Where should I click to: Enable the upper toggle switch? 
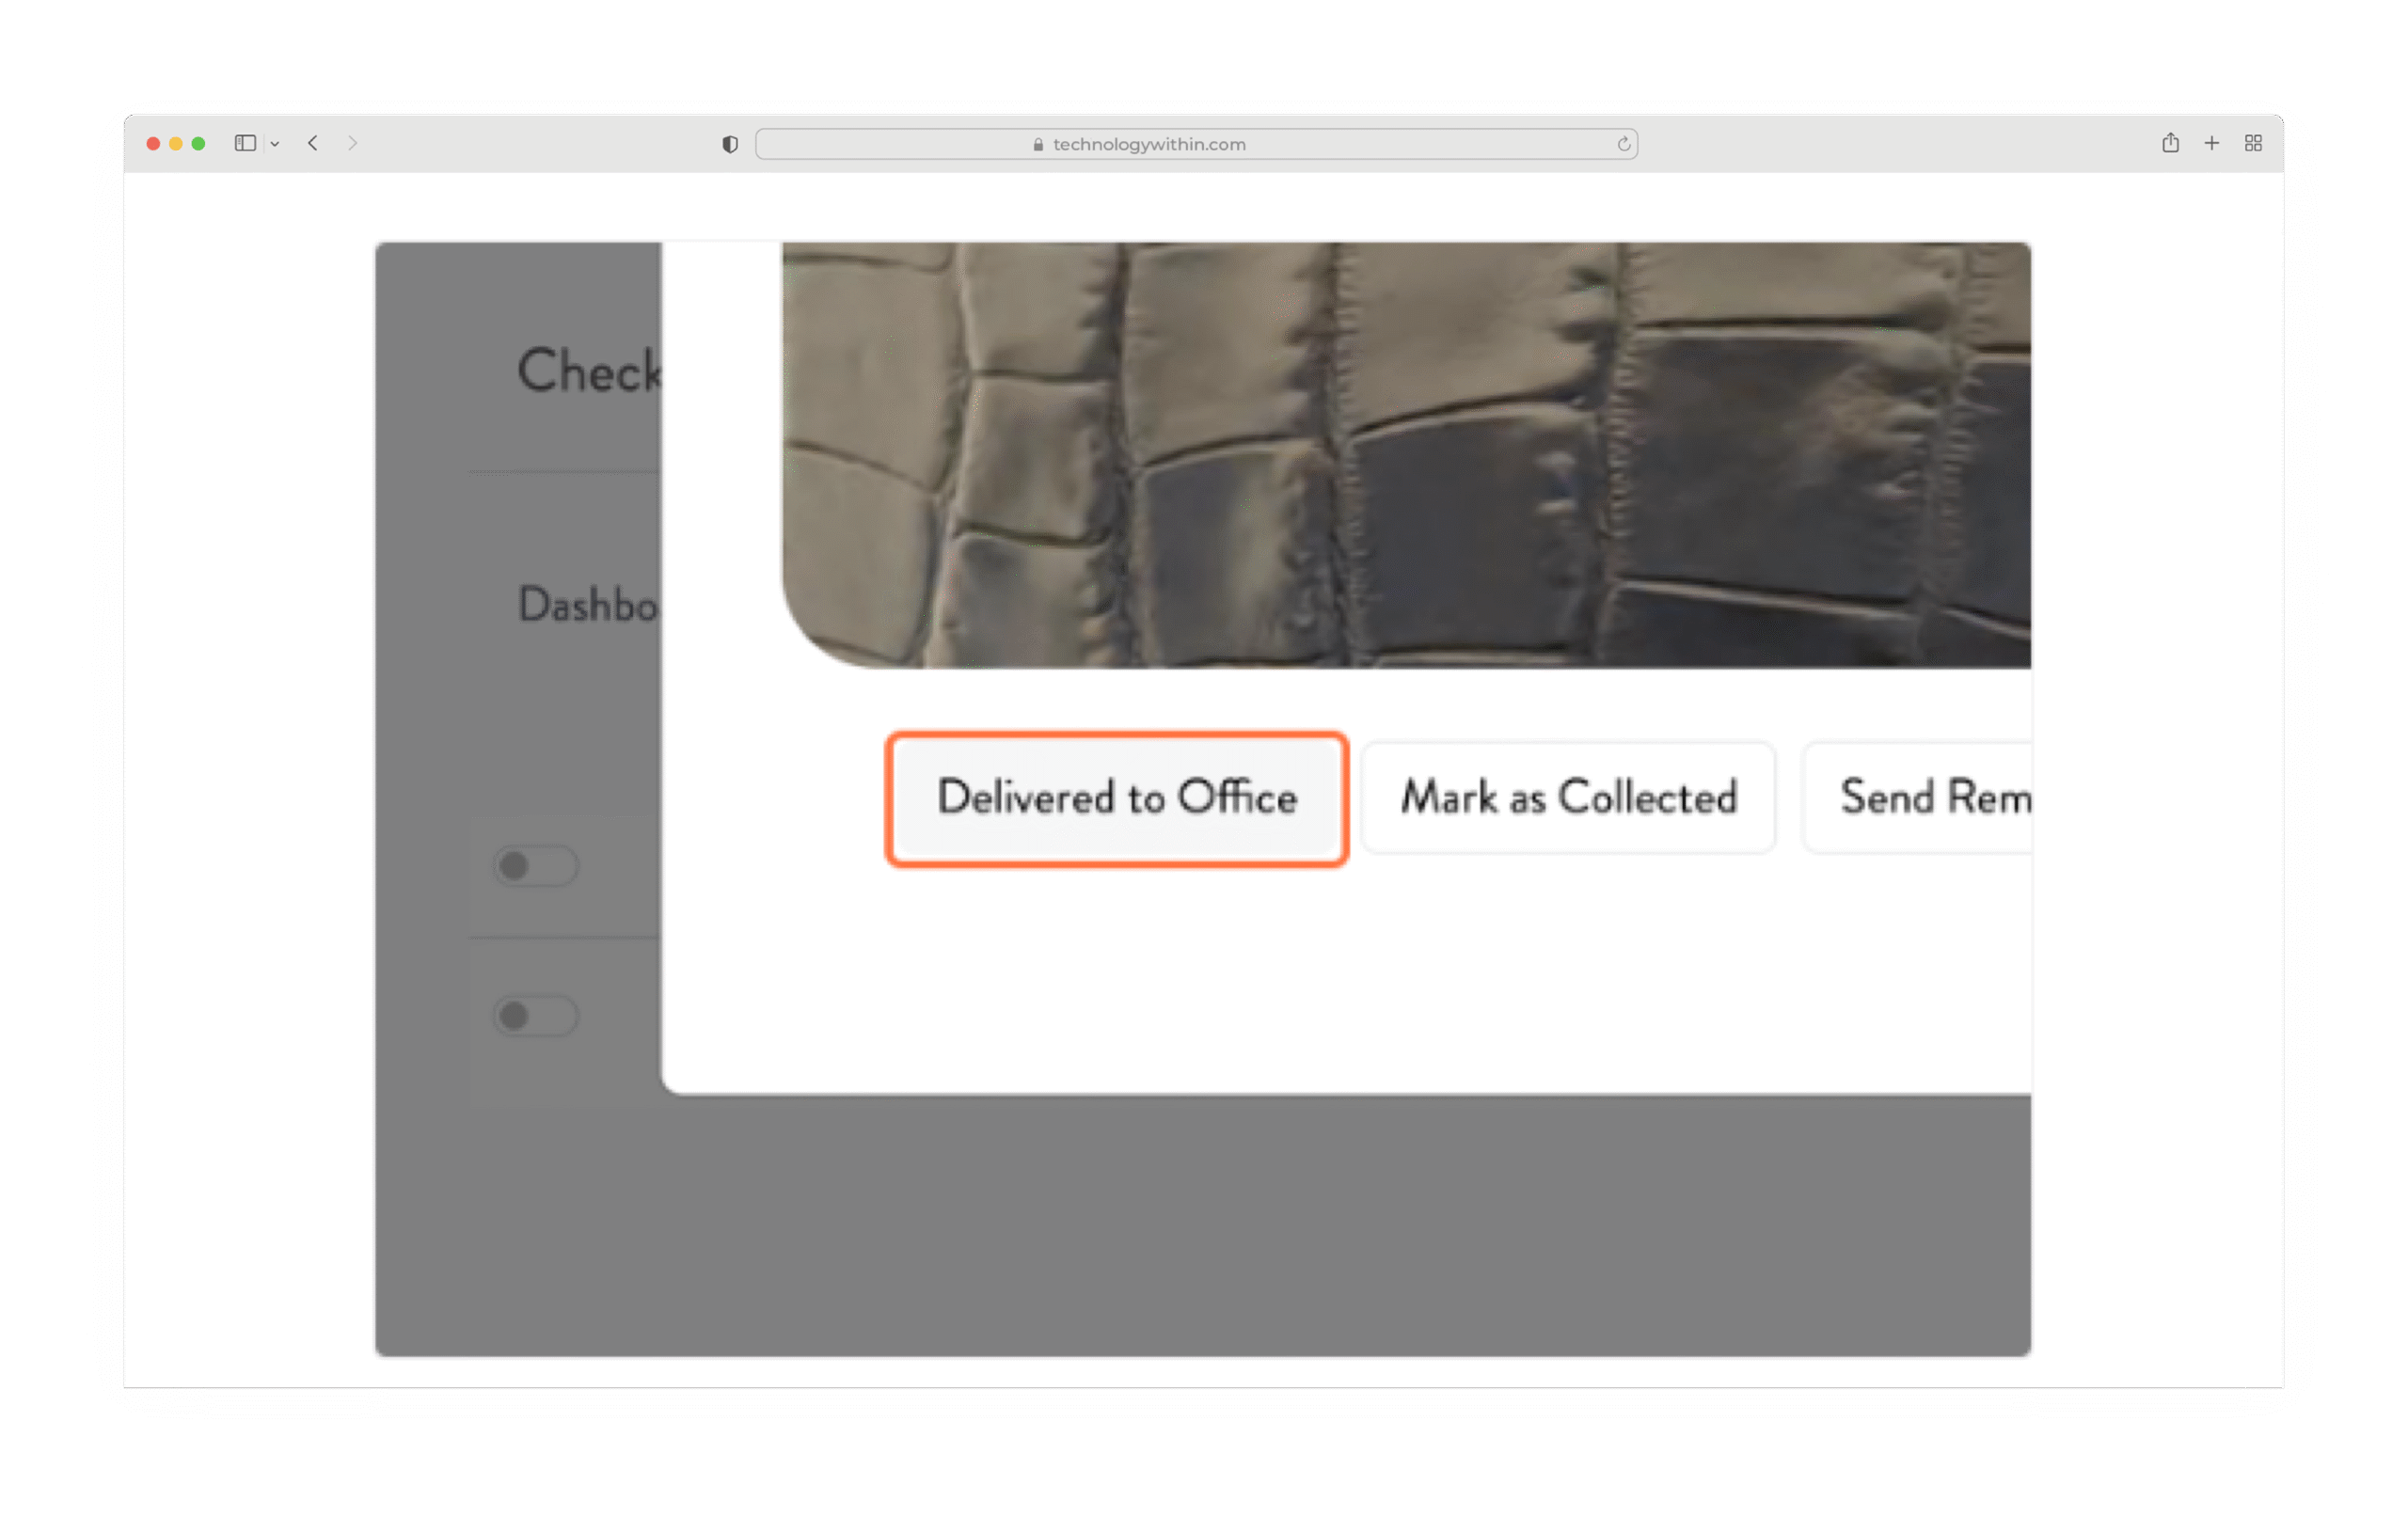pos(535,865)
